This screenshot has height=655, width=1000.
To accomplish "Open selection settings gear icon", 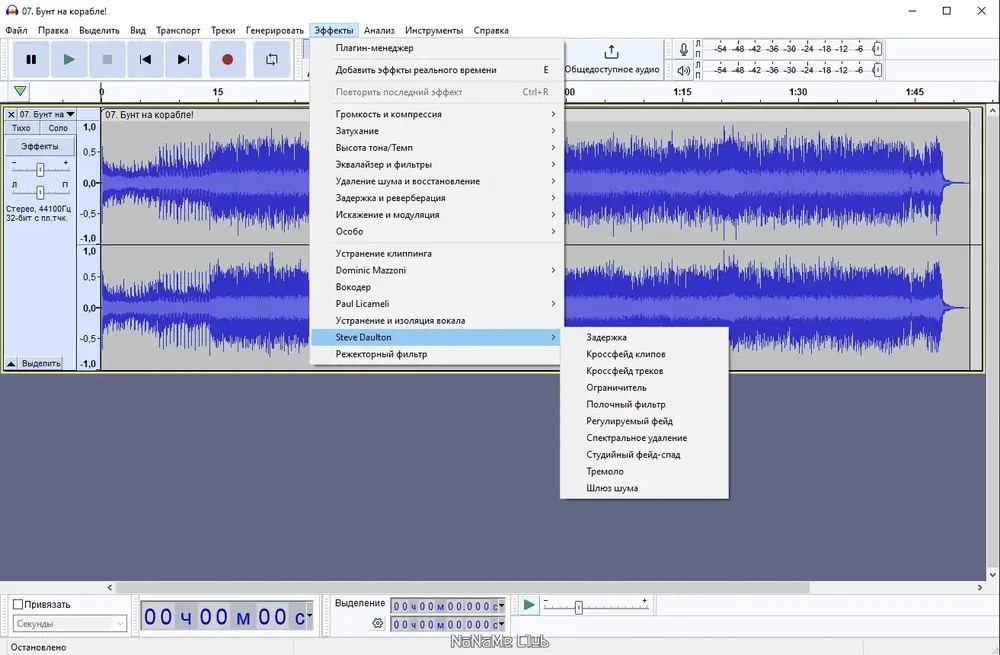I will tap(378, 623).
